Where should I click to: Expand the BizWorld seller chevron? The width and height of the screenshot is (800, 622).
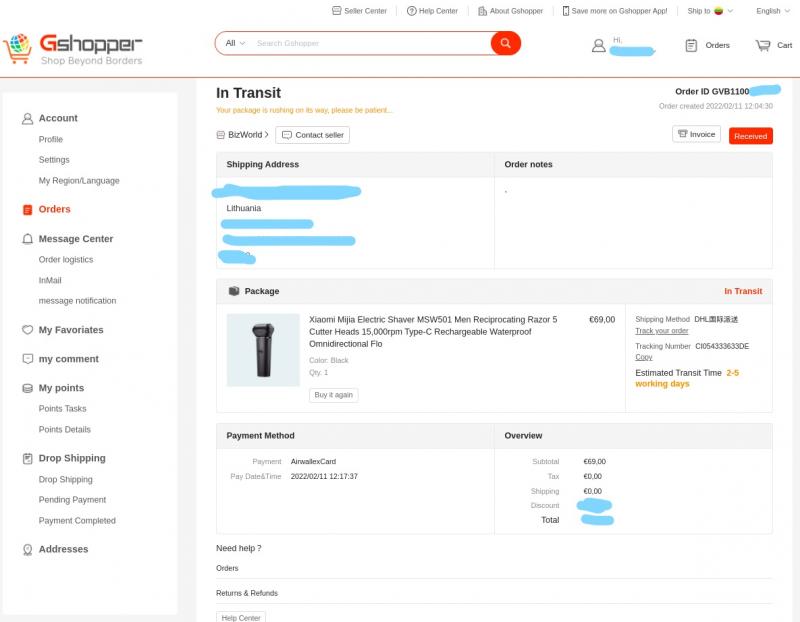click(266, 135)
